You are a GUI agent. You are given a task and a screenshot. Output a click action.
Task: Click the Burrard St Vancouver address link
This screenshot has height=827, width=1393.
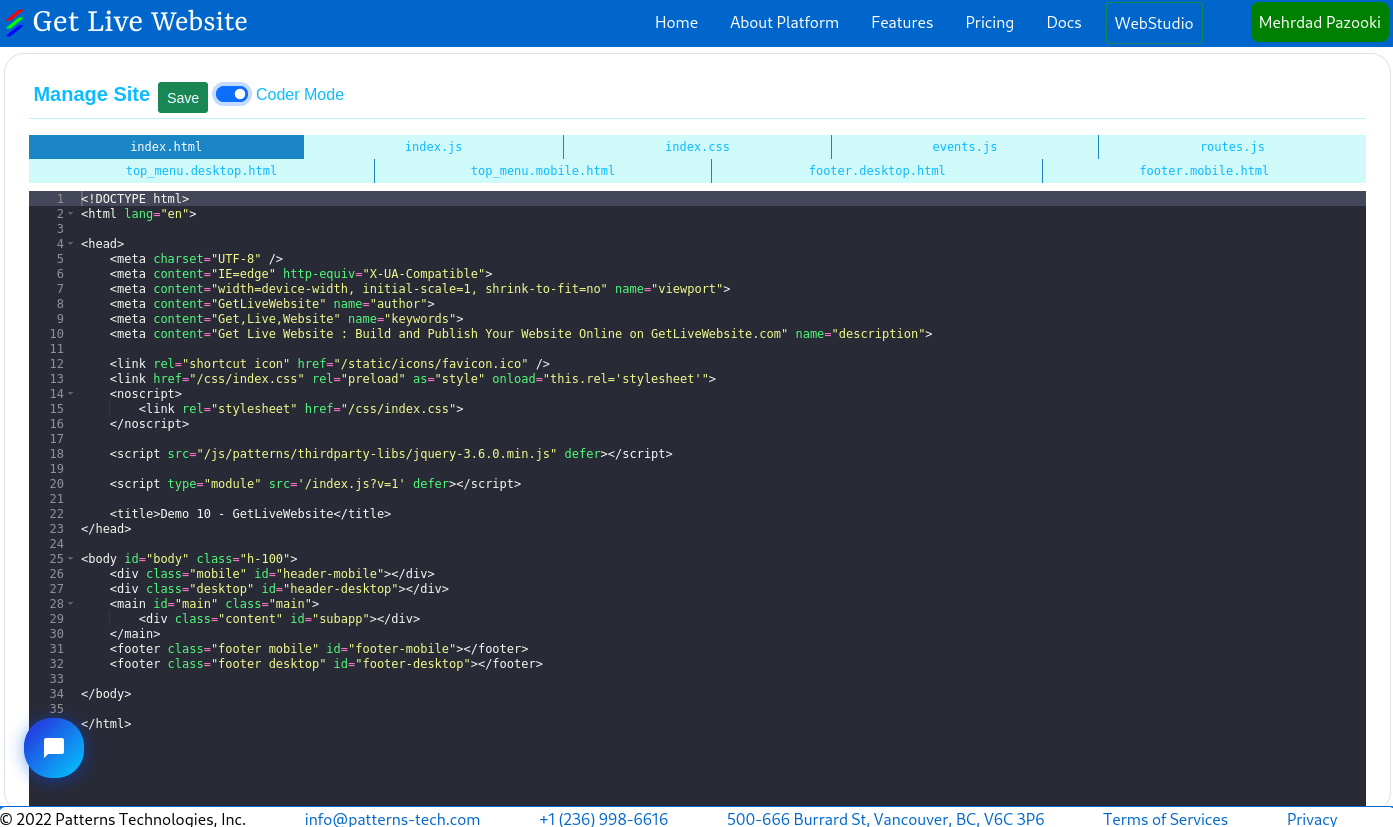(x=885, y=819)
